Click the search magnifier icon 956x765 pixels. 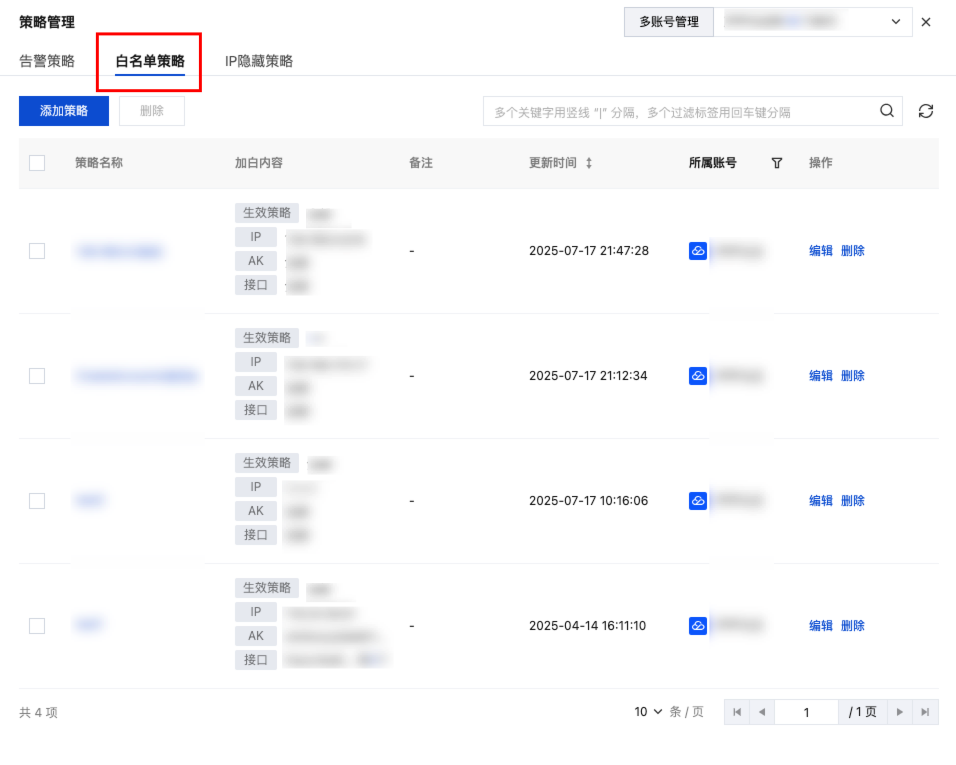pos(887,111)
